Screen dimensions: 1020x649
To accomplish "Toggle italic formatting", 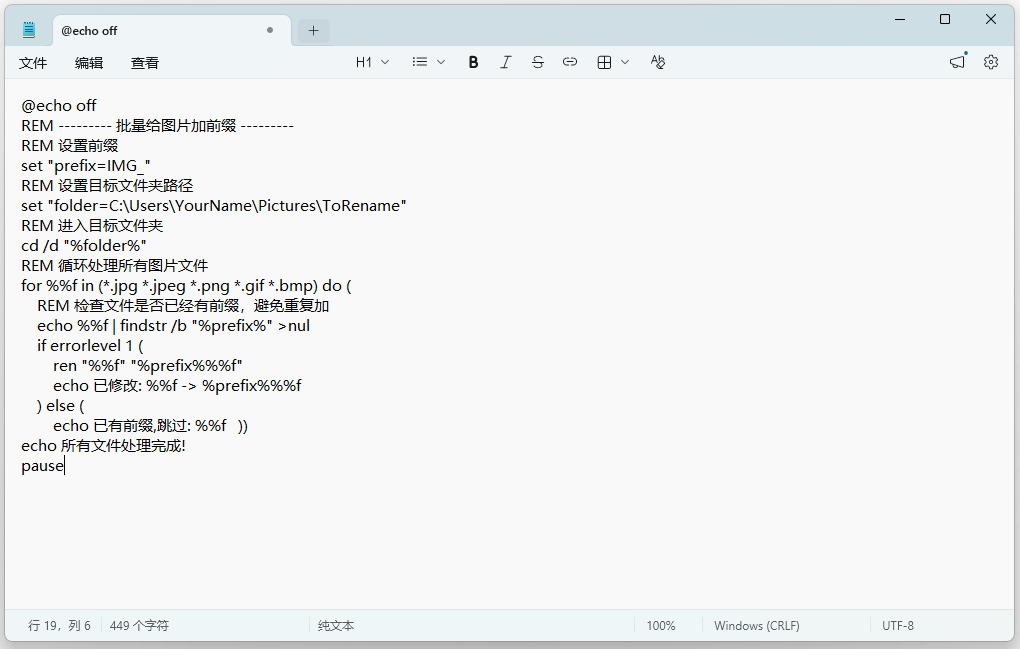I will [505, 62].
